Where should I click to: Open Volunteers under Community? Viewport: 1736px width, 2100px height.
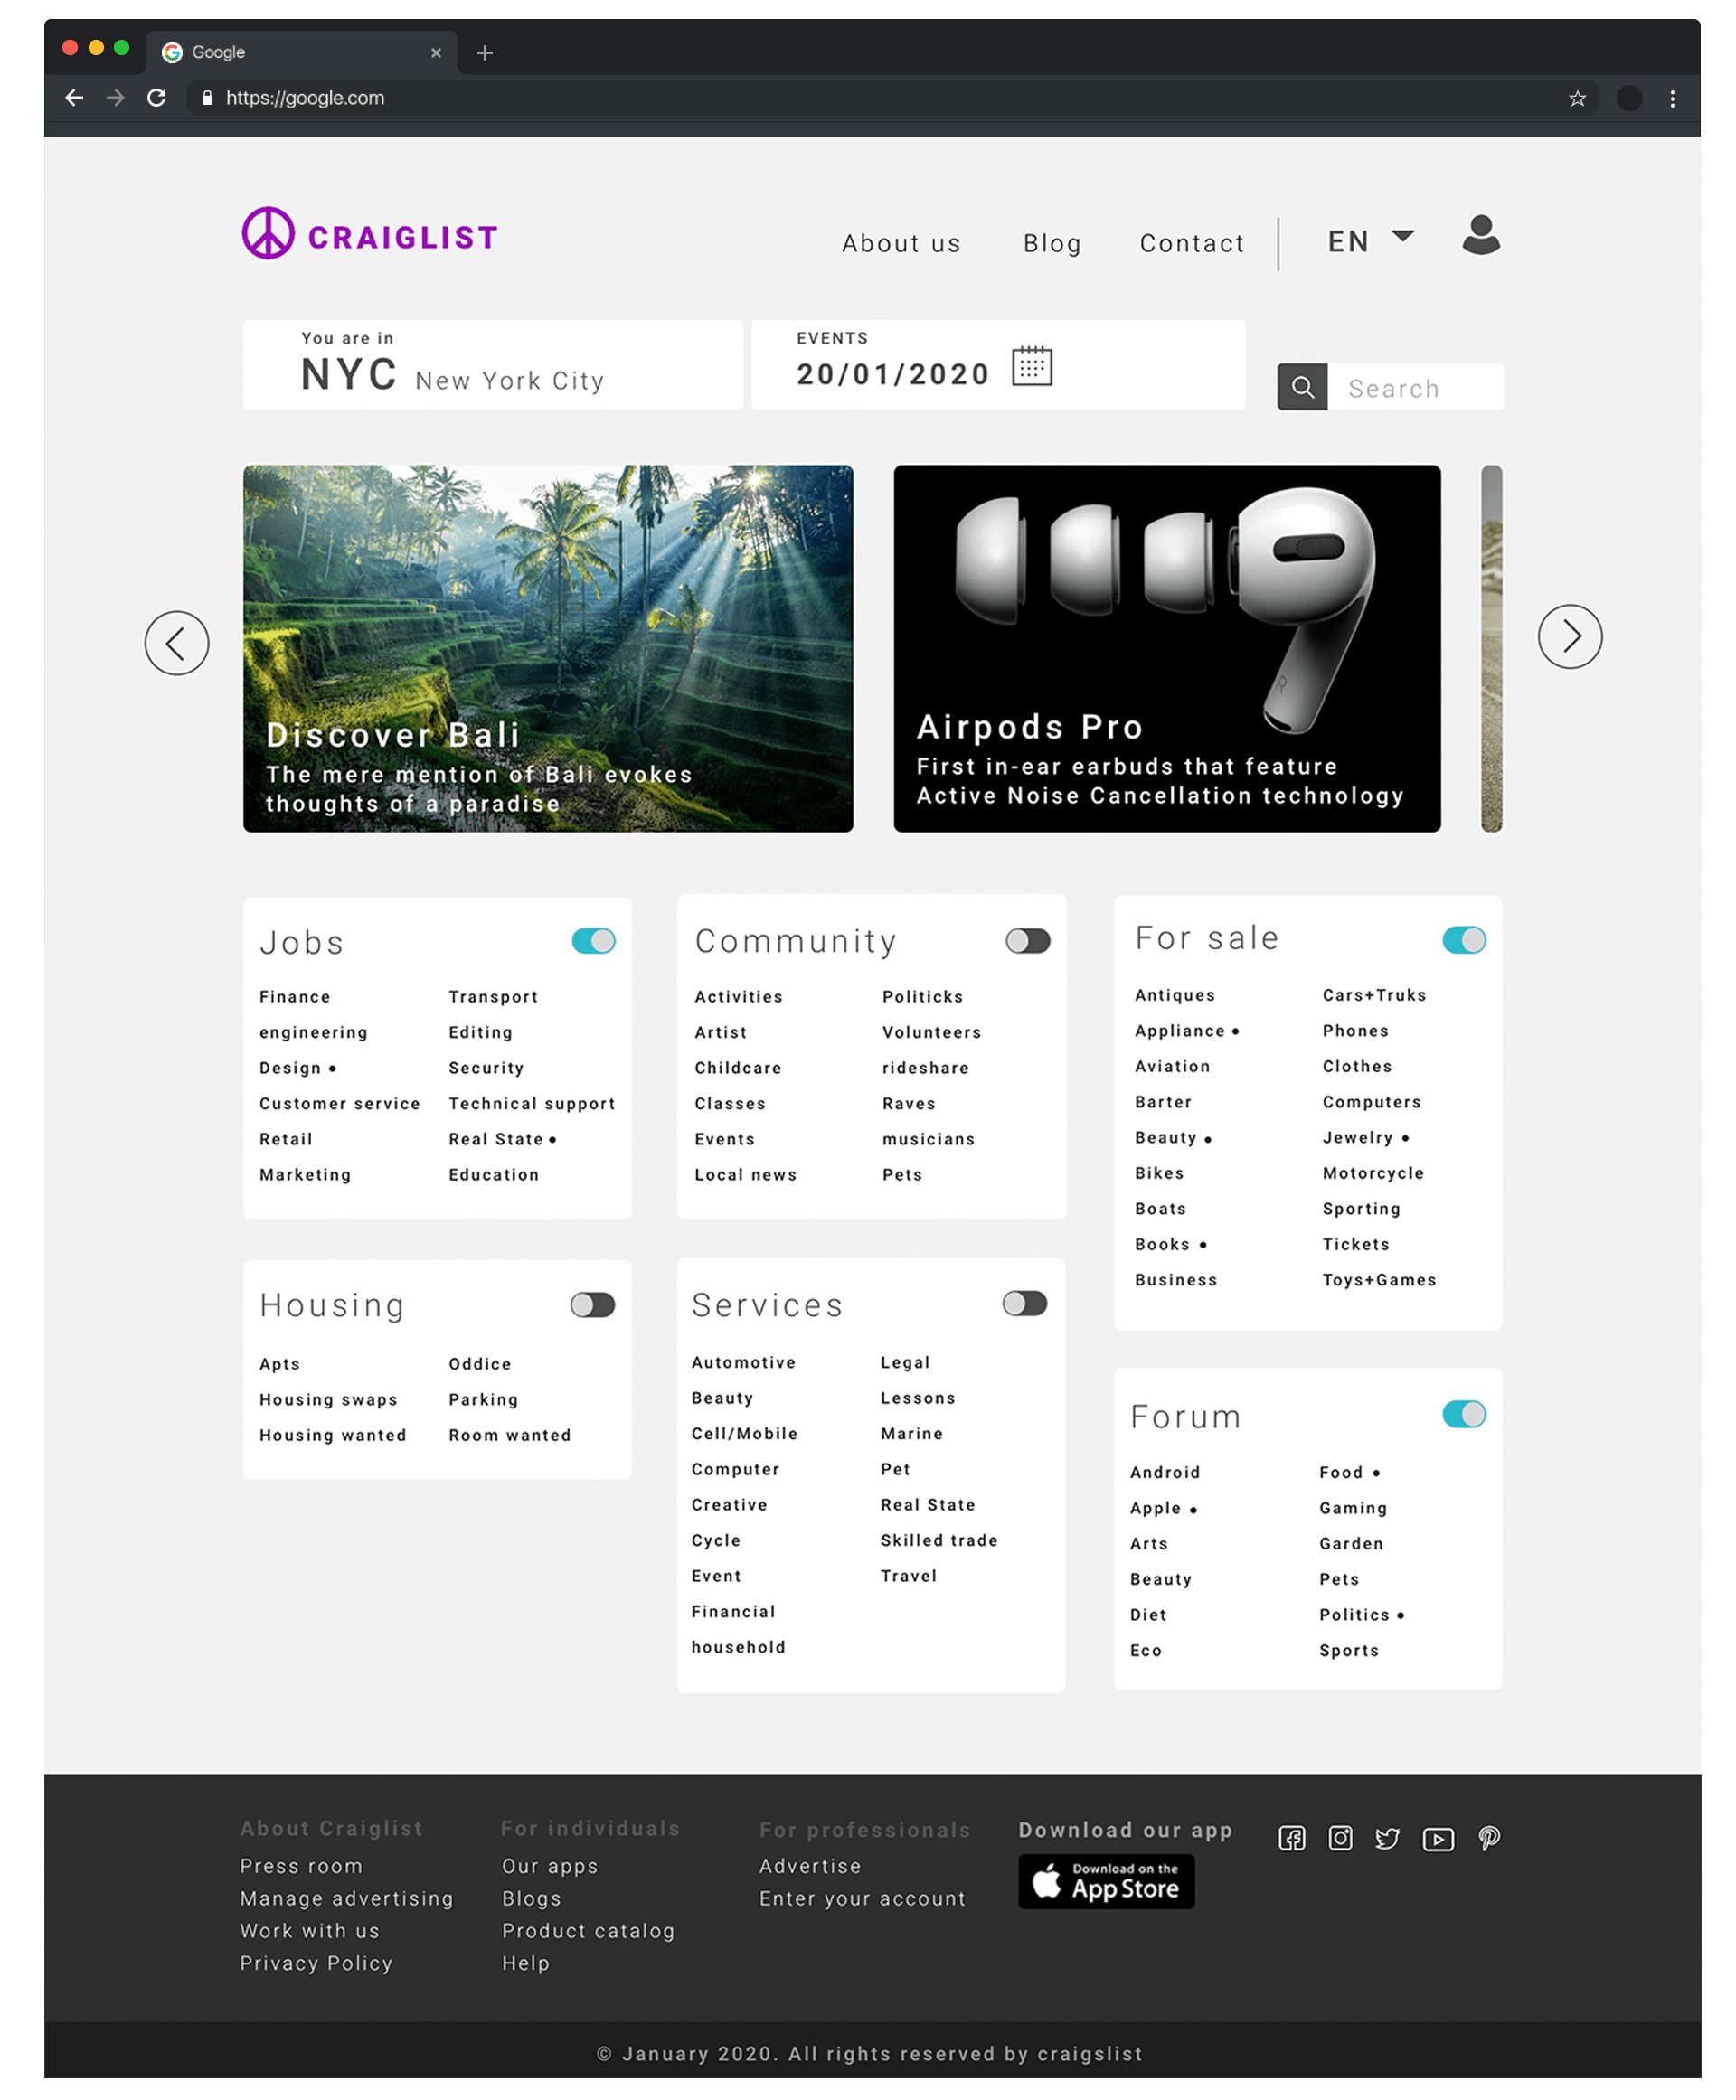[x=931, y=1033]
